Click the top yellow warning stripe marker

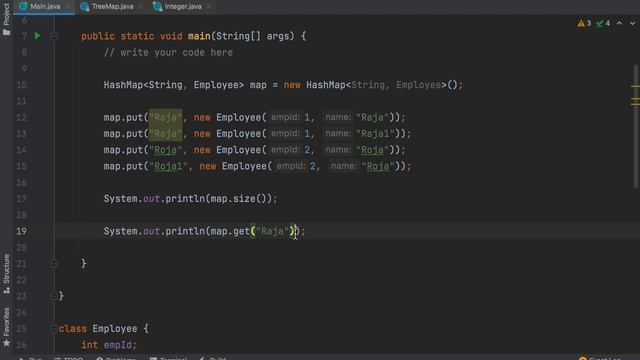pos(635,86)
